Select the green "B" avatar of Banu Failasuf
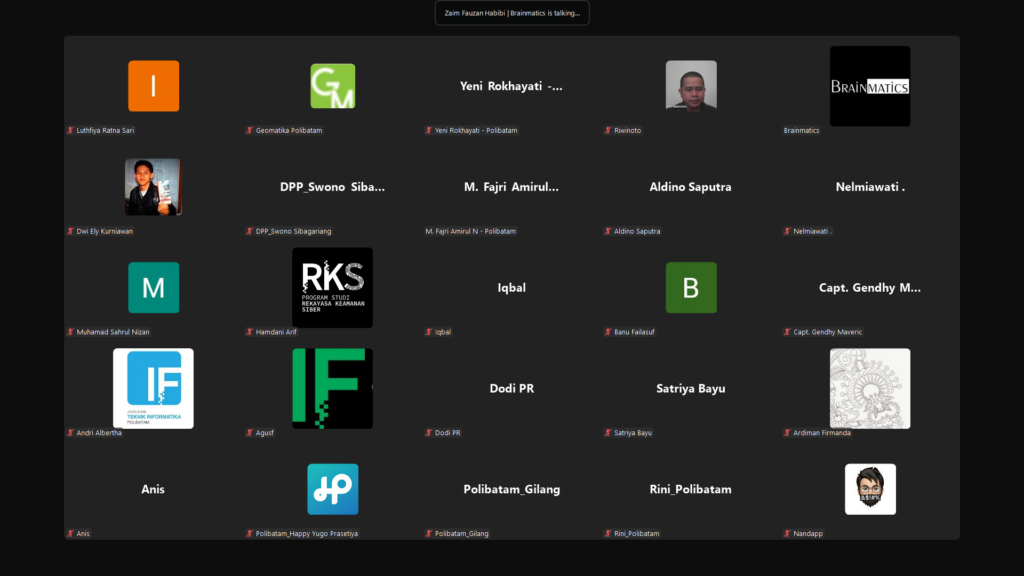Image resolution: width=1024 pixels, height=576 pixels. 691,288
